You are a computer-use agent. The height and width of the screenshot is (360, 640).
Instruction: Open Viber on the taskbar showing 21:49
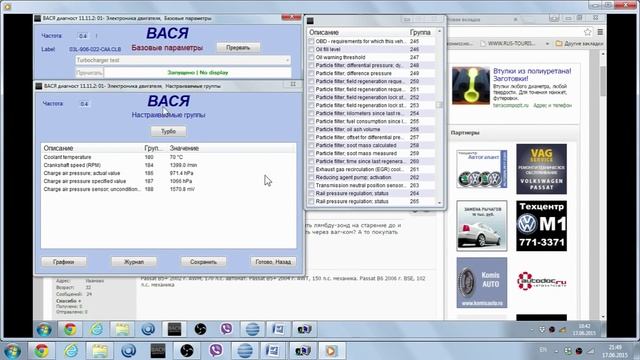[x=216, y=351]
